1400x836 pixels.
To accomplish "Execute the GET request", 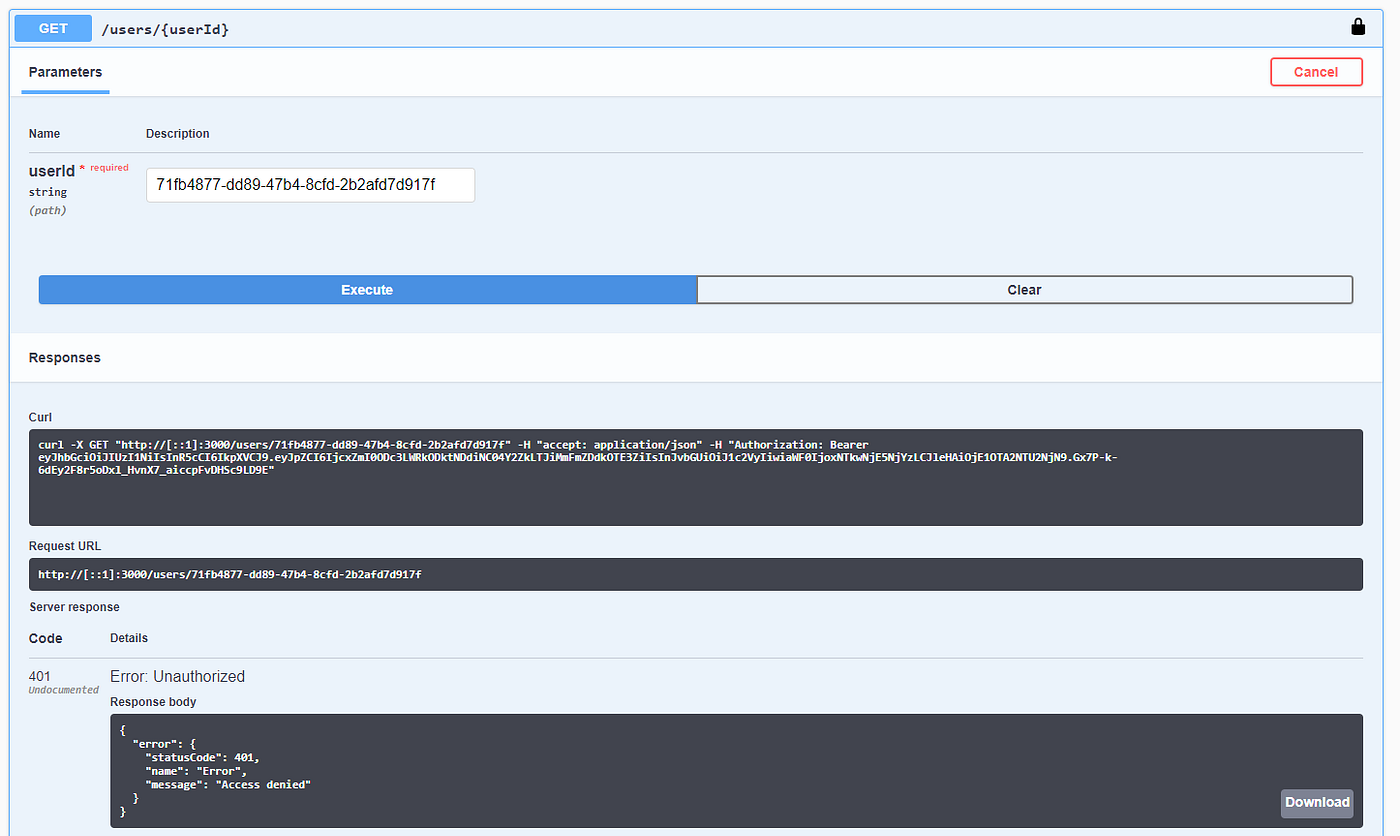I will click(x=367, y=289).
